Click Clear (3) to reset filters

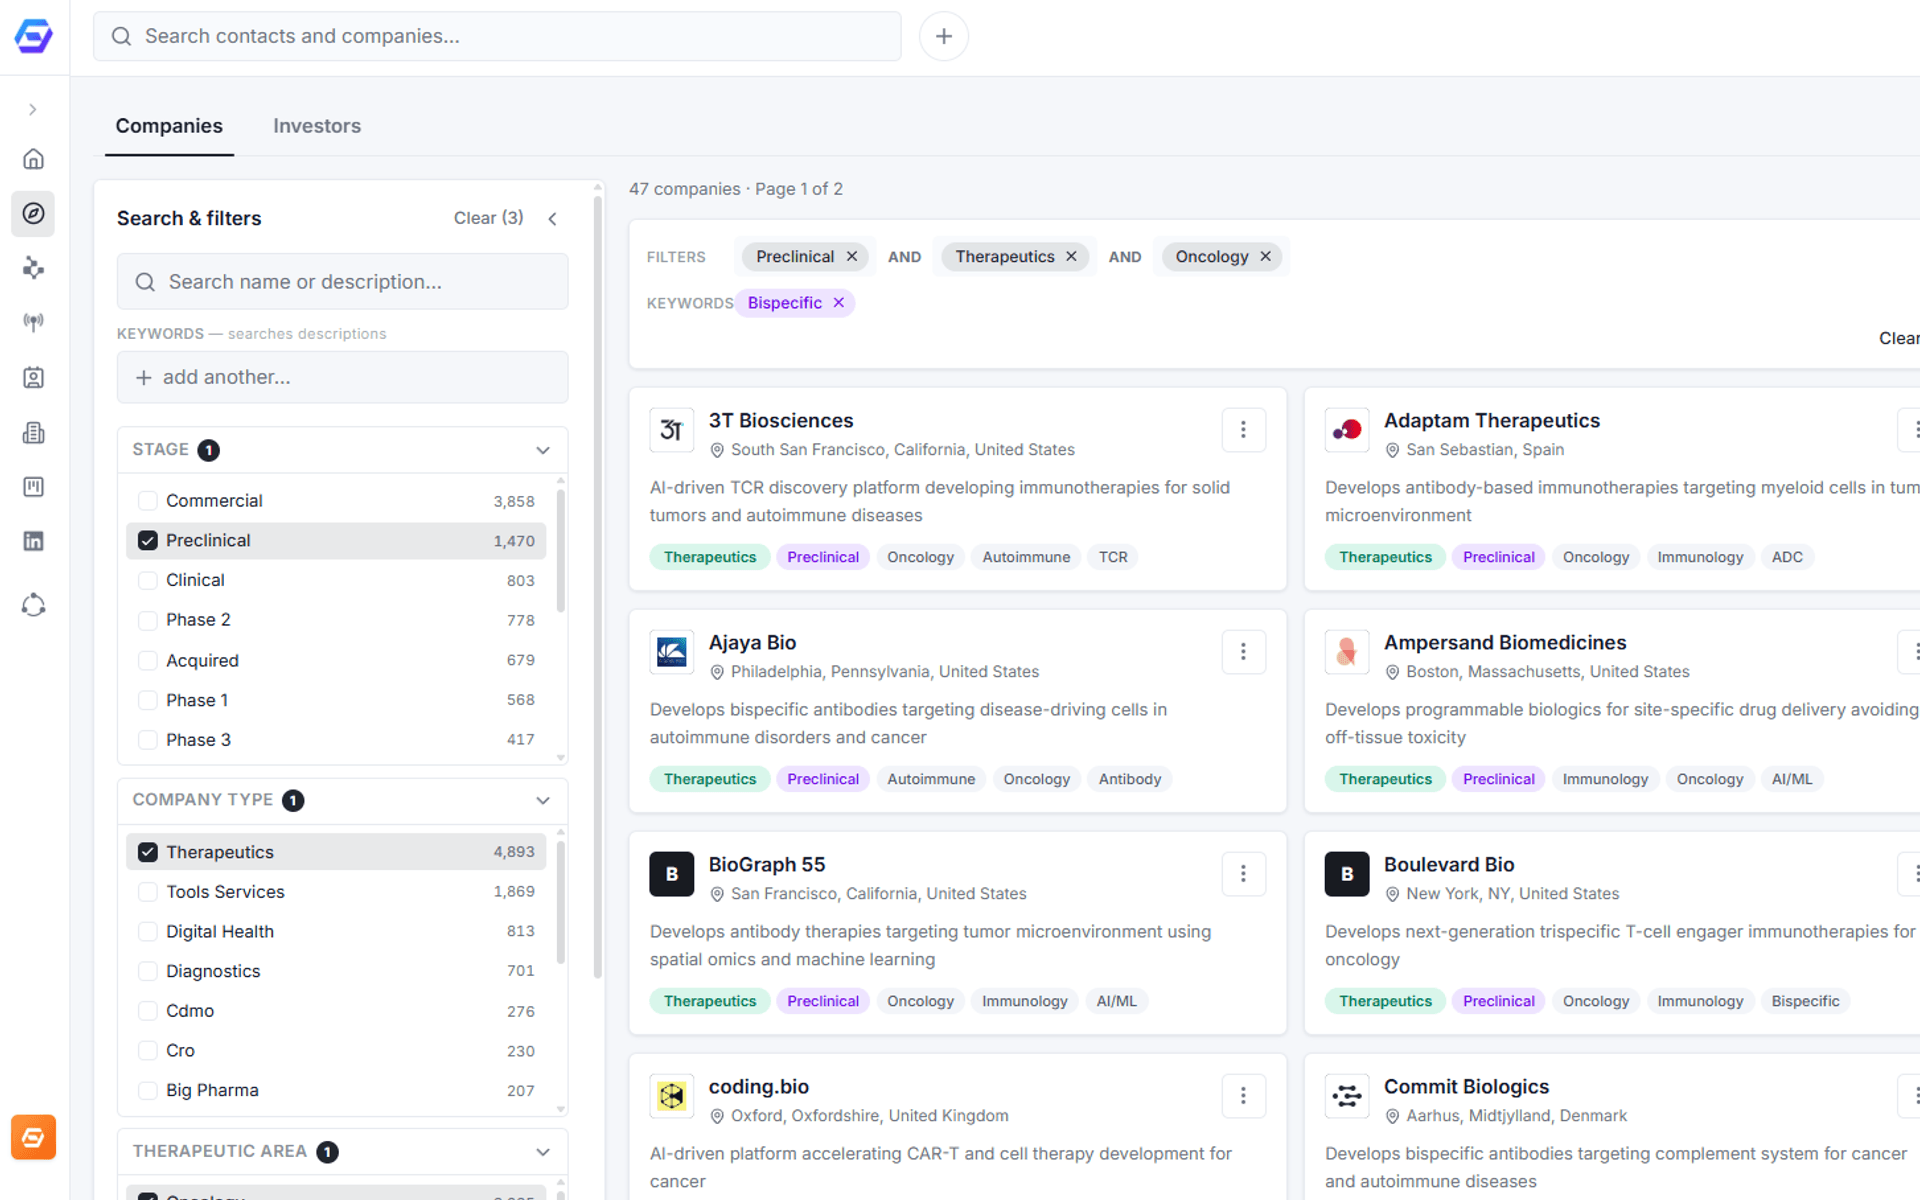(488, 218)
